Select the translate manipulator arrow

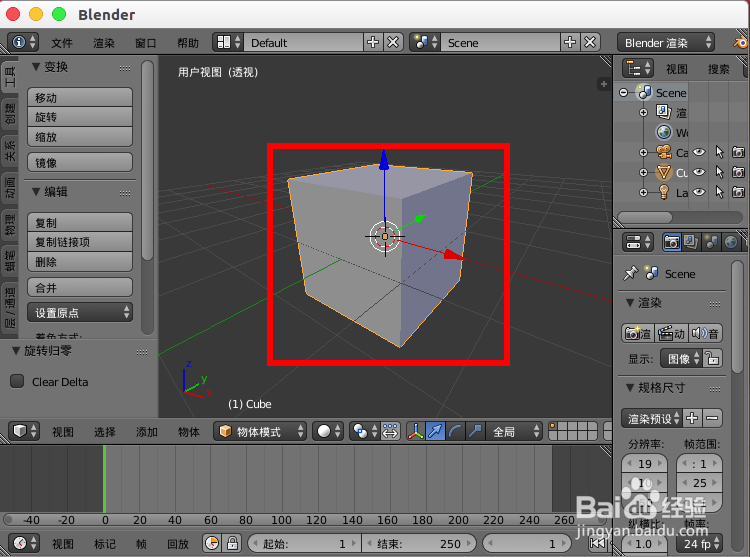435,431
